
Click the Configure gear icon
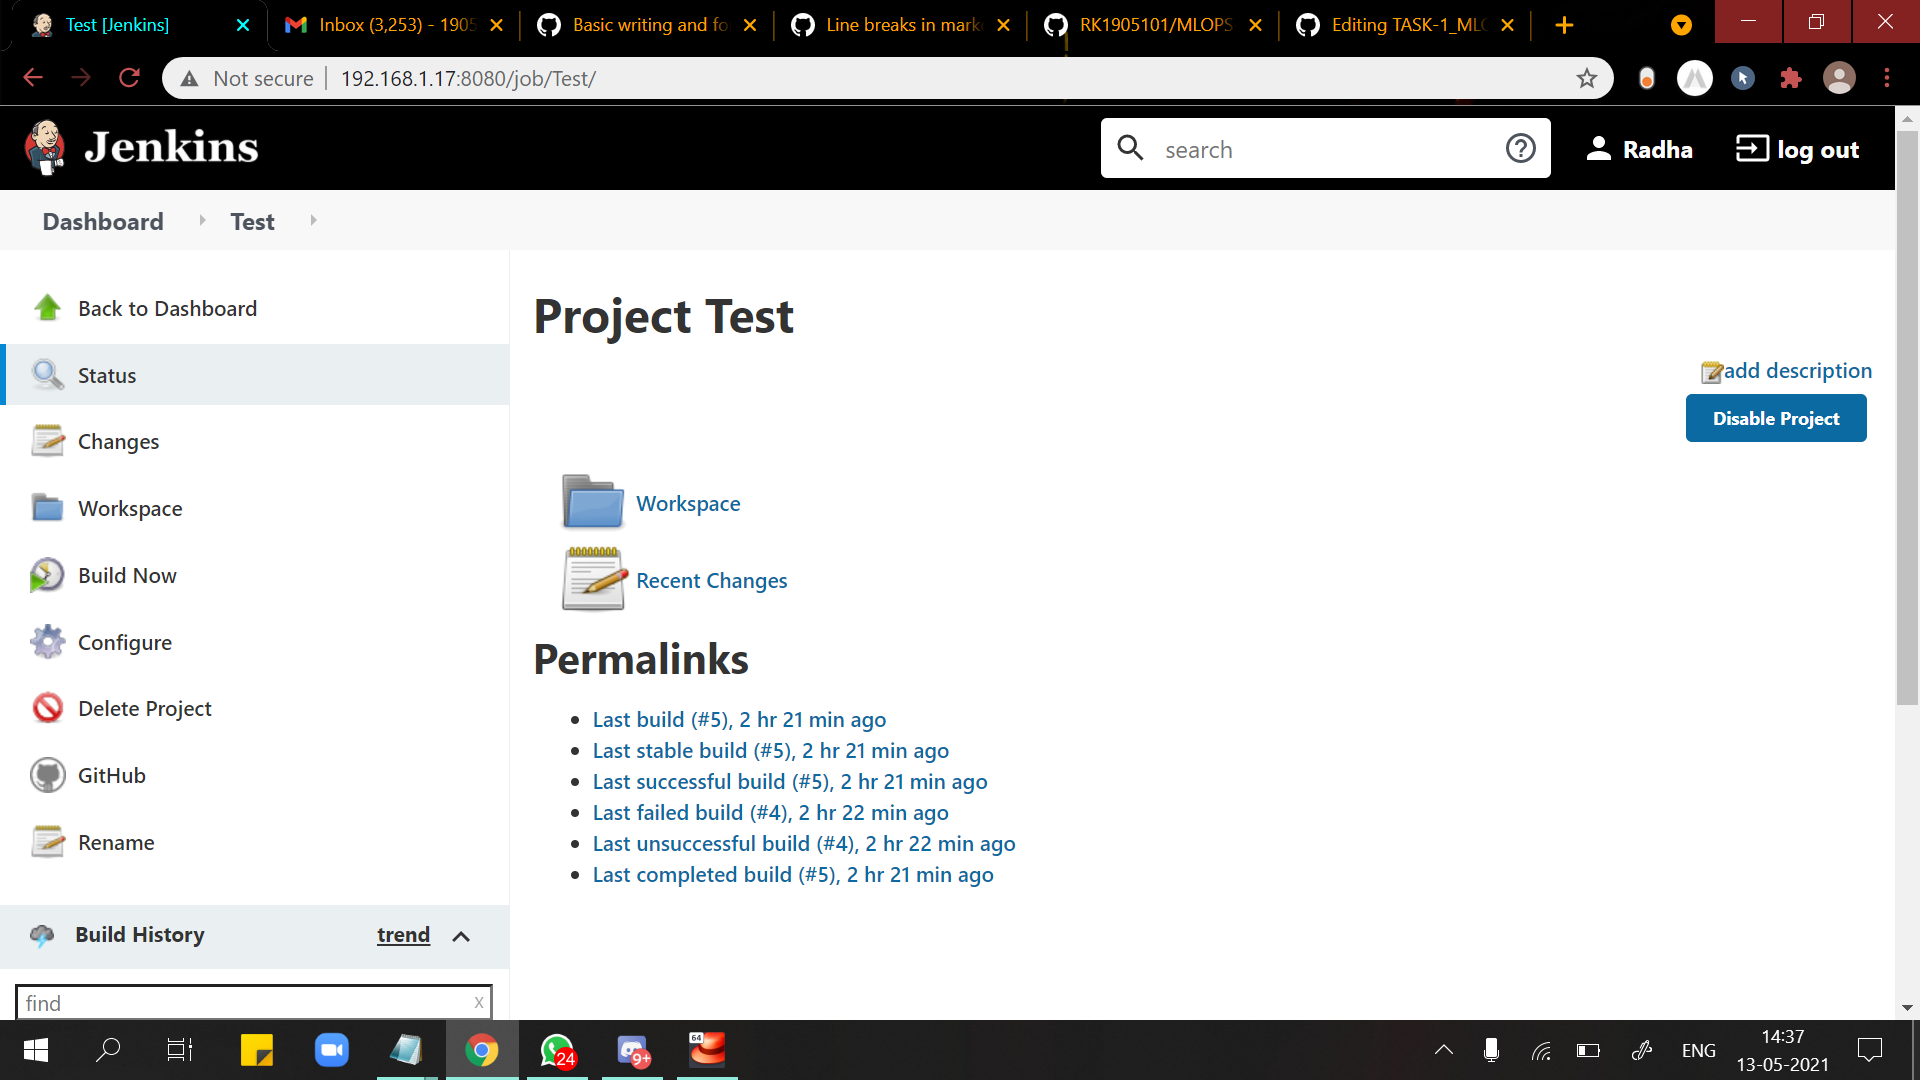click(x=47, y=642)
